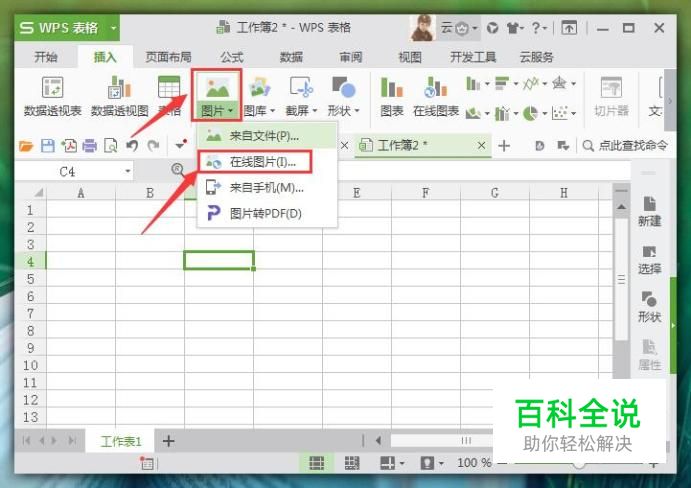Click the help question mark icon
This screenshot has height=488, width=691.
535,28
